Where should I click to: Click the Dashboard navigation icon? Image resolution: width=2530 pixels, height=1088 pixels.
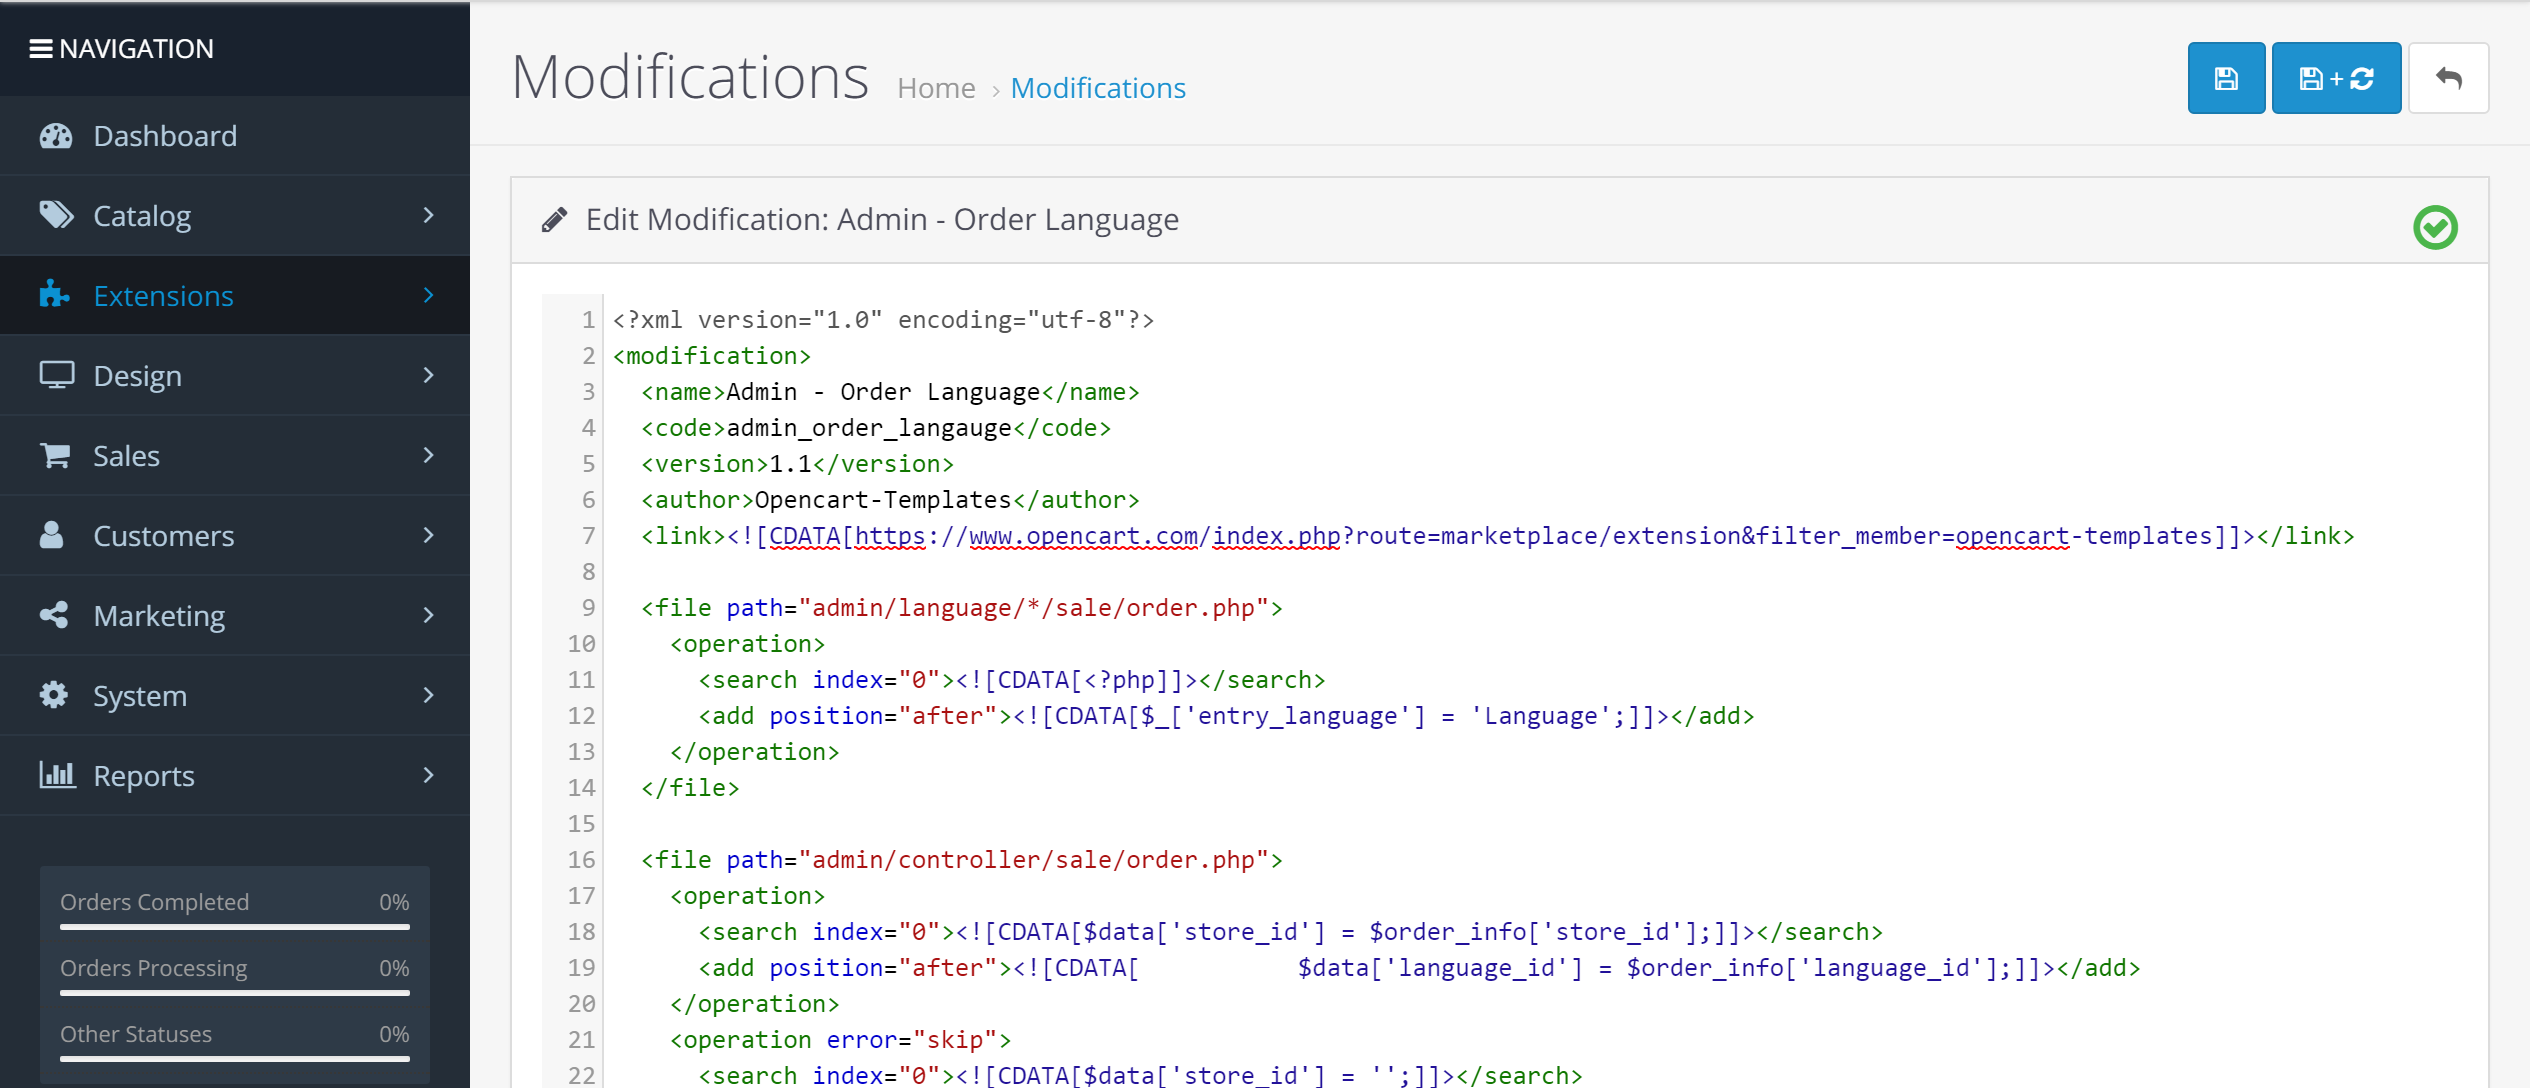point(58,134)
